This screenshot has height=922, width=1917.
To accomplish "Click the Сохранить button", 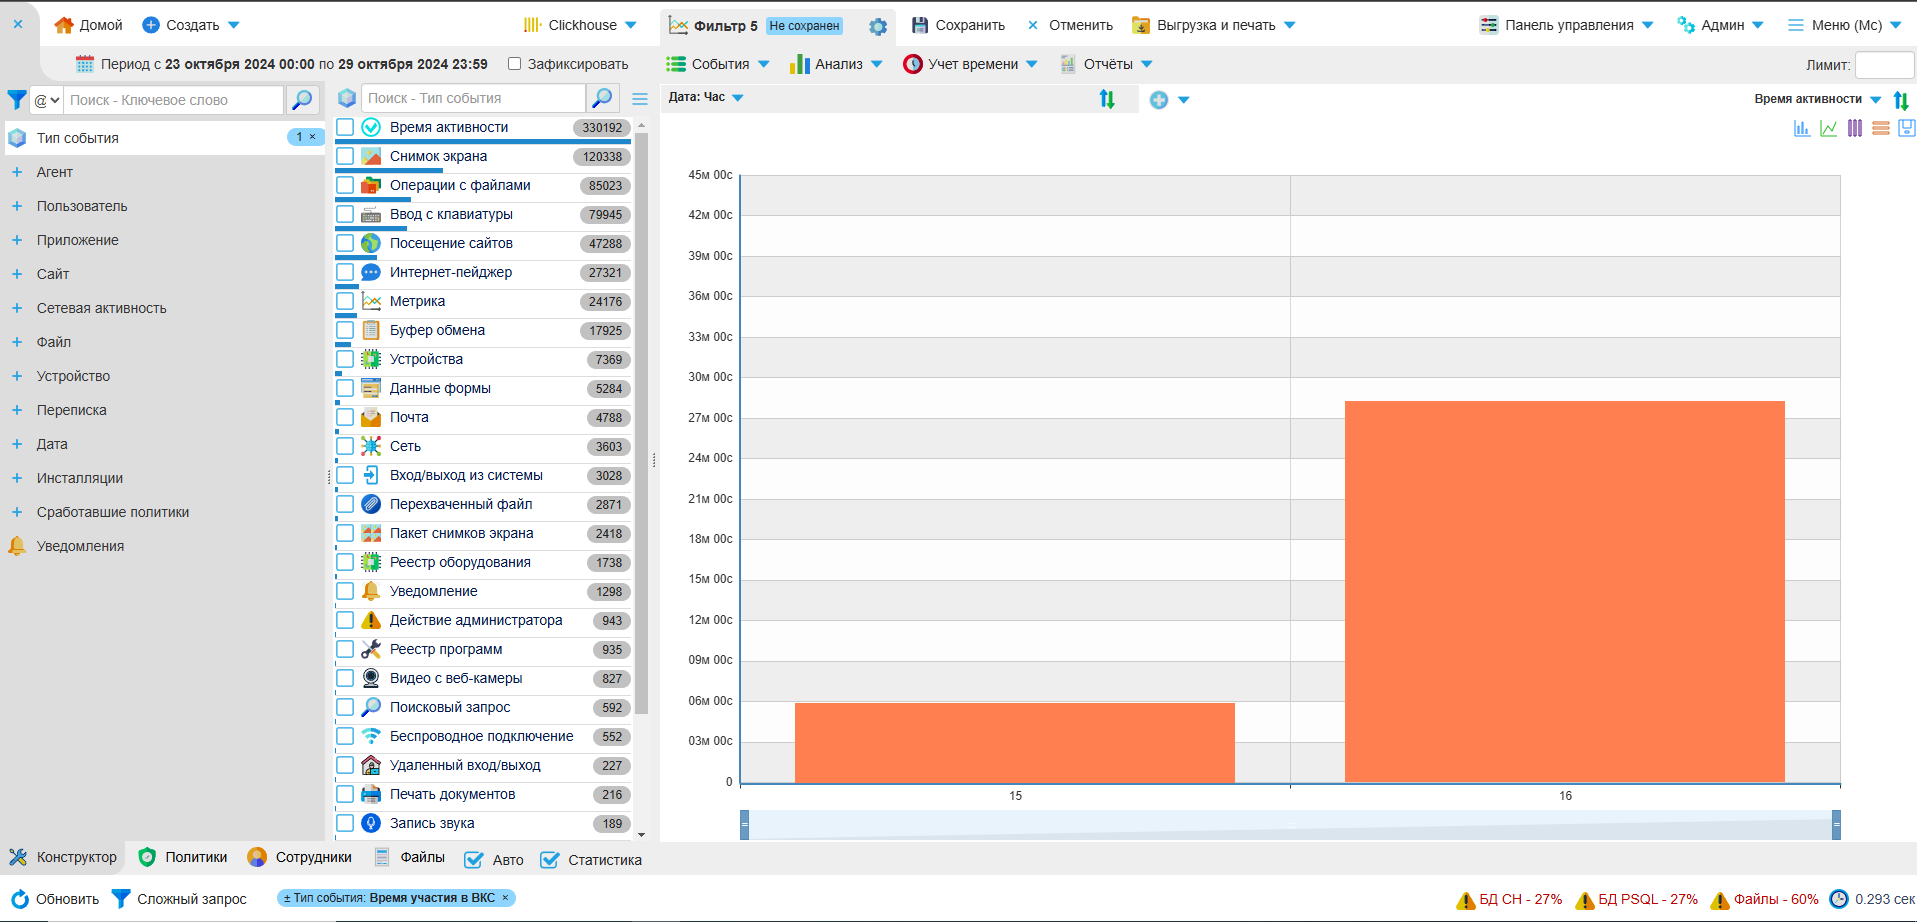I will click(958, 25).
